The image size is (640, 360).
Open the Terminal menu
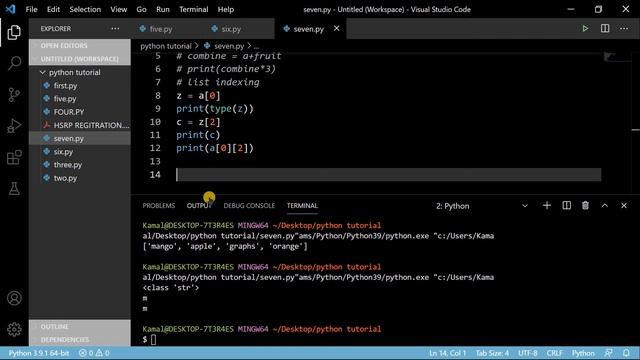tap(193, 9)
